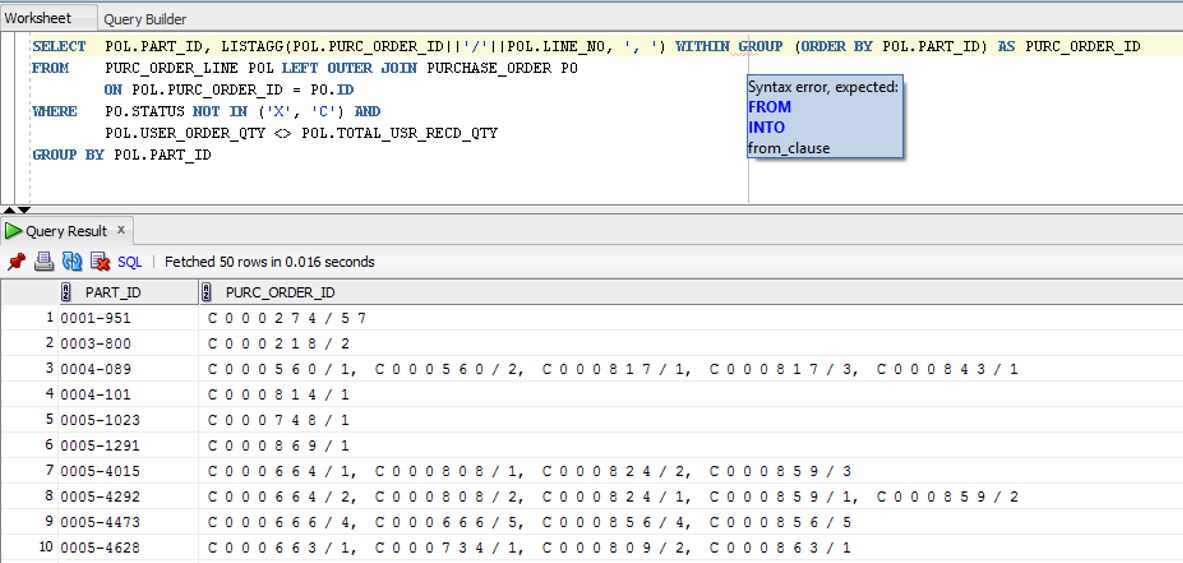
Task: Click the Fetched 50 rows status text
Action: pyautogui.click(x=269, y=262)
